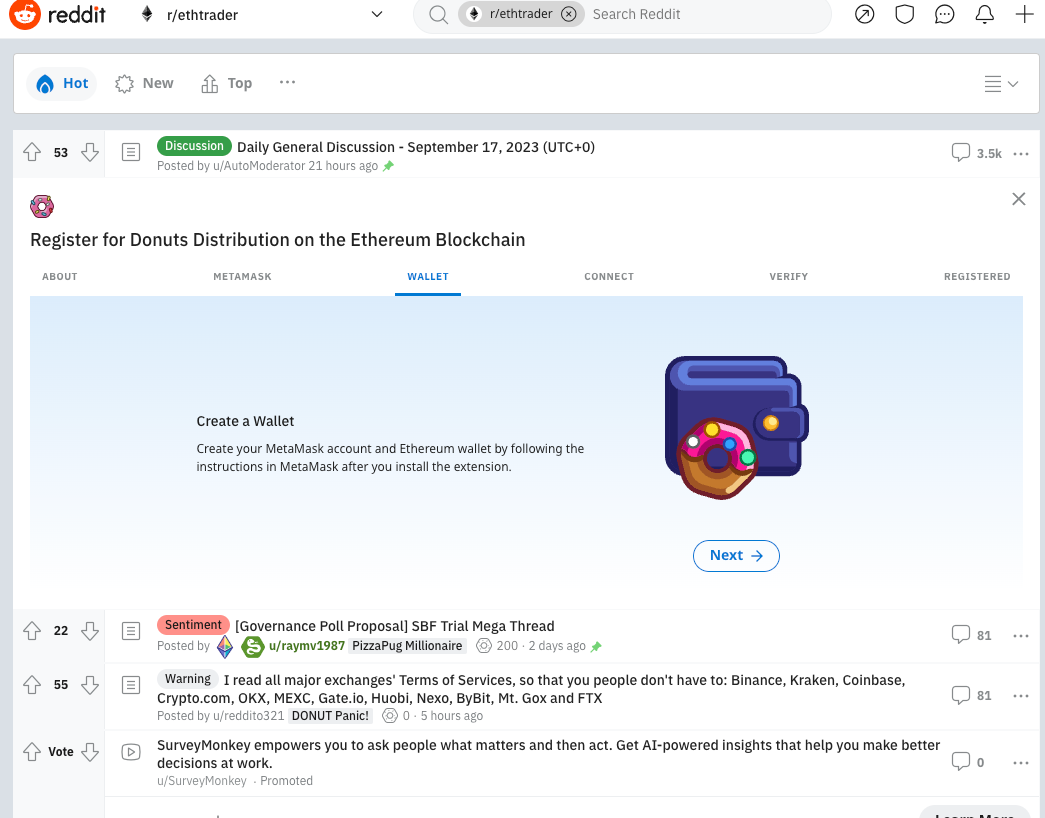Click the text post icon of the Terms of Services post
Image resolution: width=1045 pixels, height=818 pixels.
tap(131, 685)
